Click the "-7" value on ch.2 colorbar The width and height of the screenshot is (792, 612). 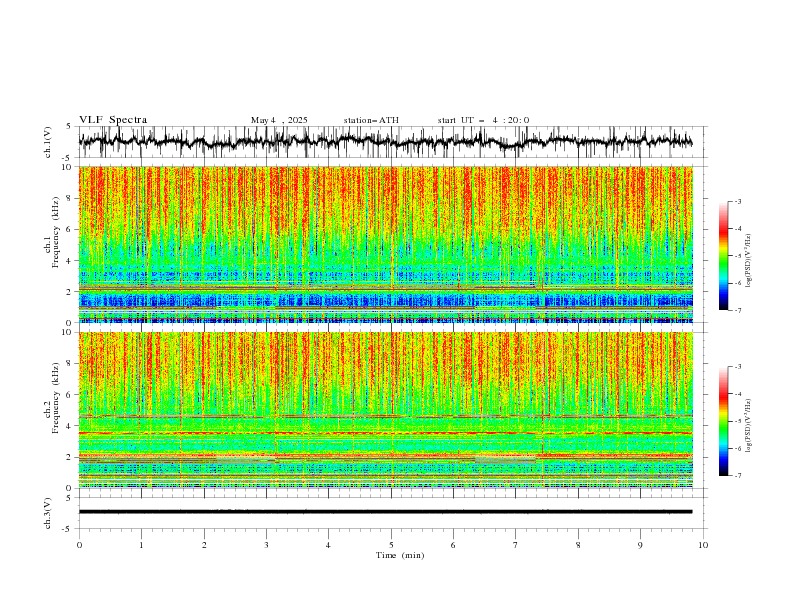pyautogui.click(x=738, y=476)
